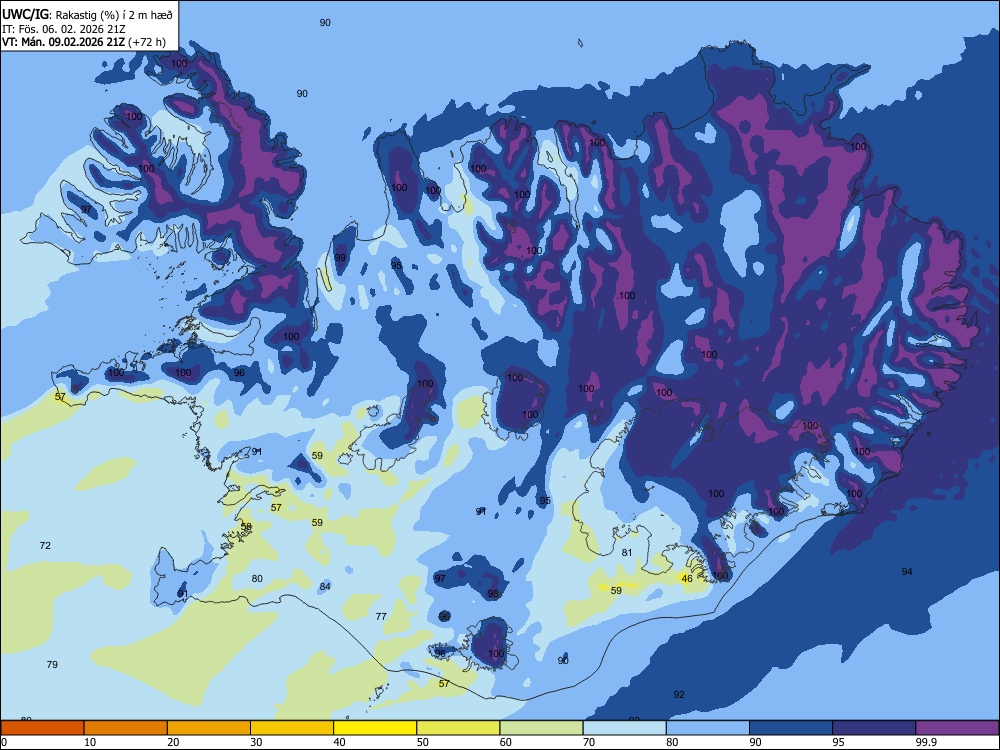The width and height of the screenshot is (1000, 750).
Task: Click the legend label '99.9'
Action: click(x=925, y=742)
